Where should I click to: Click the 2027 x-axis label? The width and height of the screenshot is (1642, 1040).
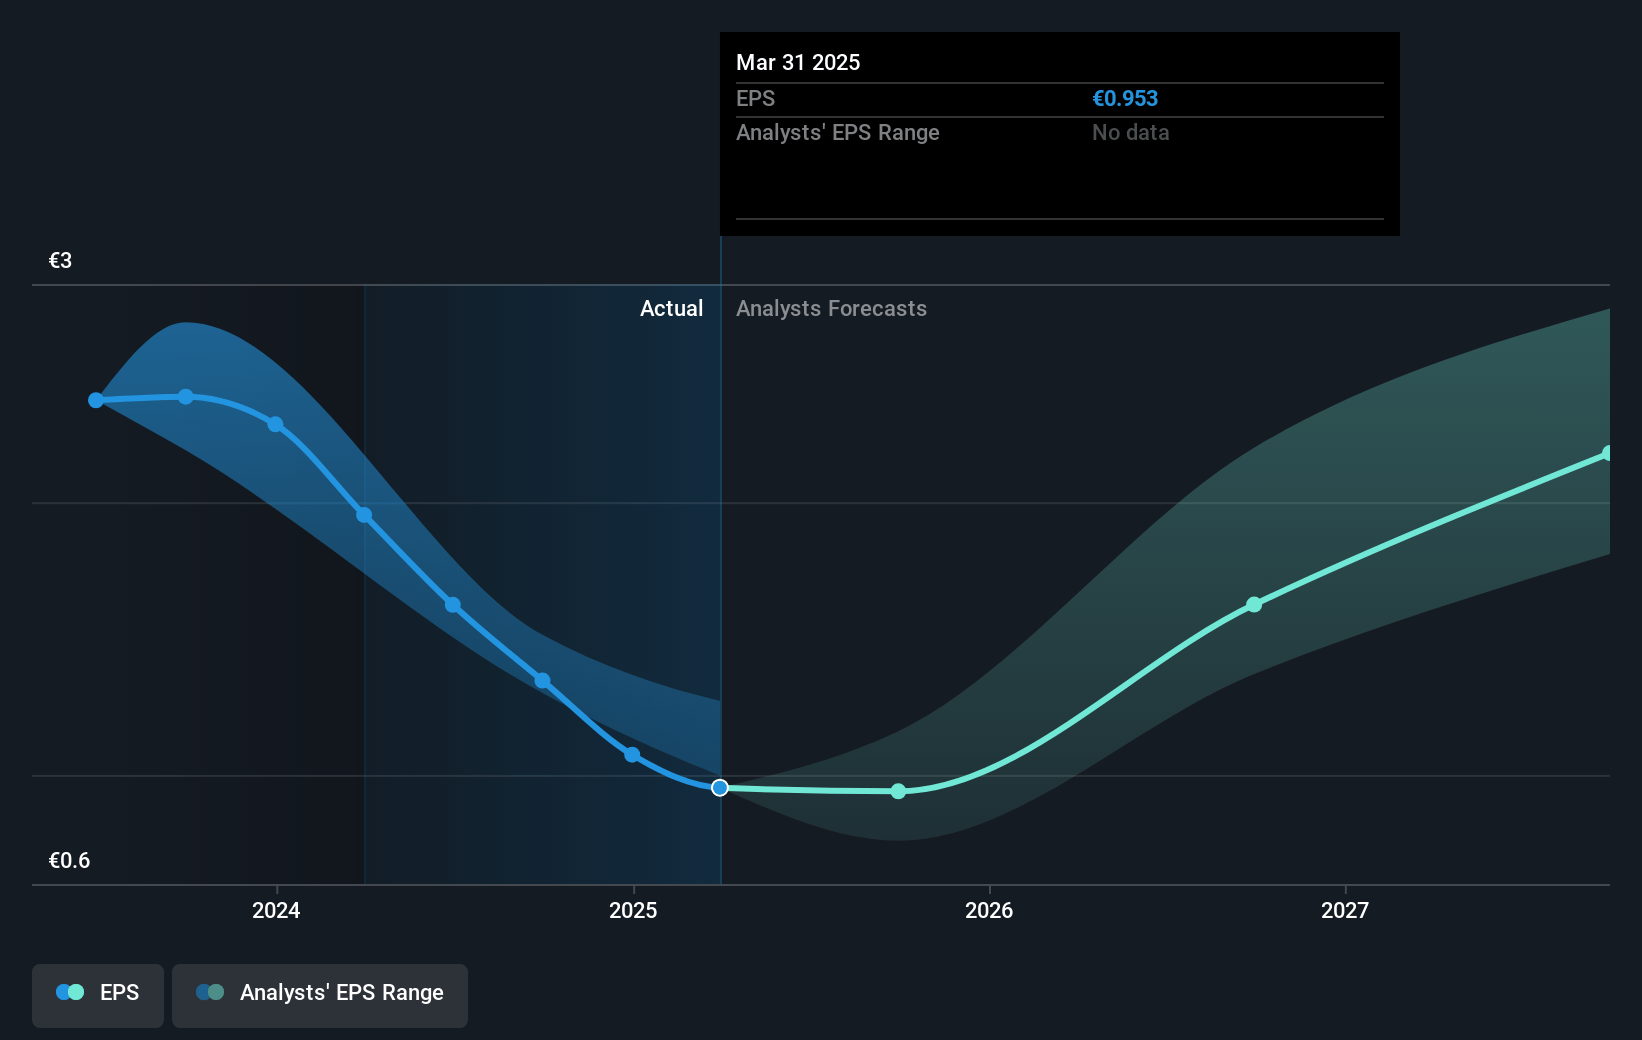pos(1345,910)
